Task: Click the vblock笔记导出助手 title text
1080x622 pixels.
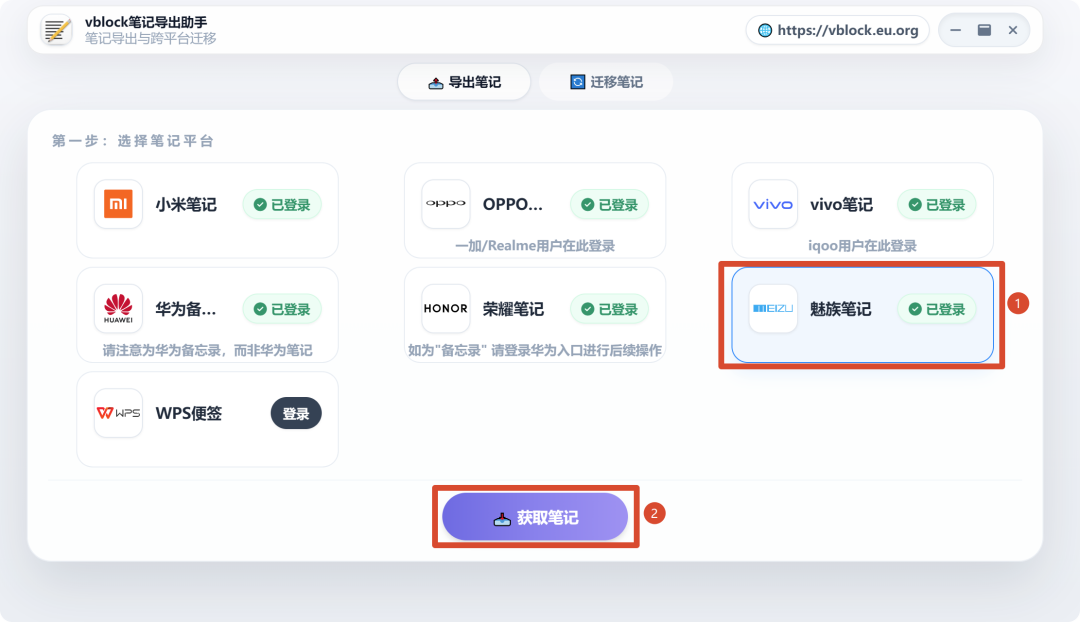Action: coord(146,22)
